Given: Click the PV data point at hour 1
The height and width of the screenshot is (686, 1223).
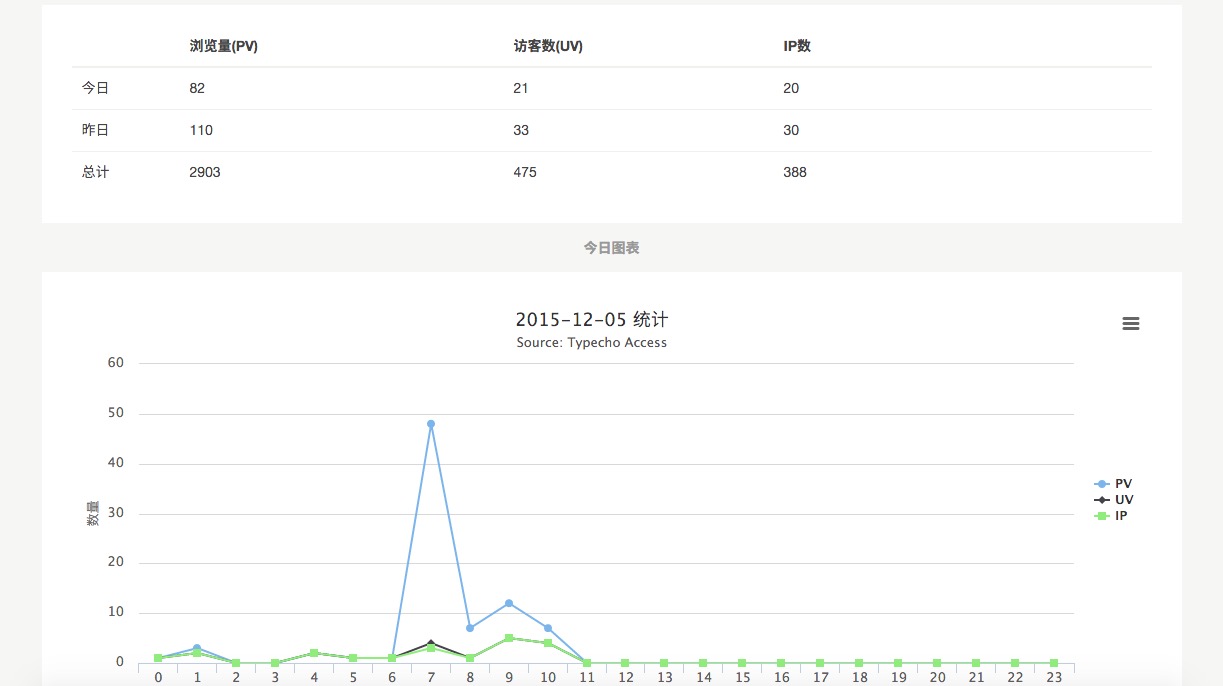Looking at the screenshot, I should pos(197,648).
